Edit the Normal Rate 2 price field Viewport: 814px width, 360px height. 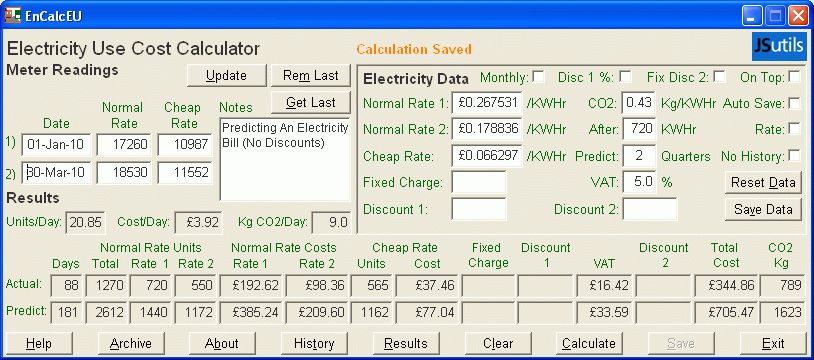click(486, 129)
